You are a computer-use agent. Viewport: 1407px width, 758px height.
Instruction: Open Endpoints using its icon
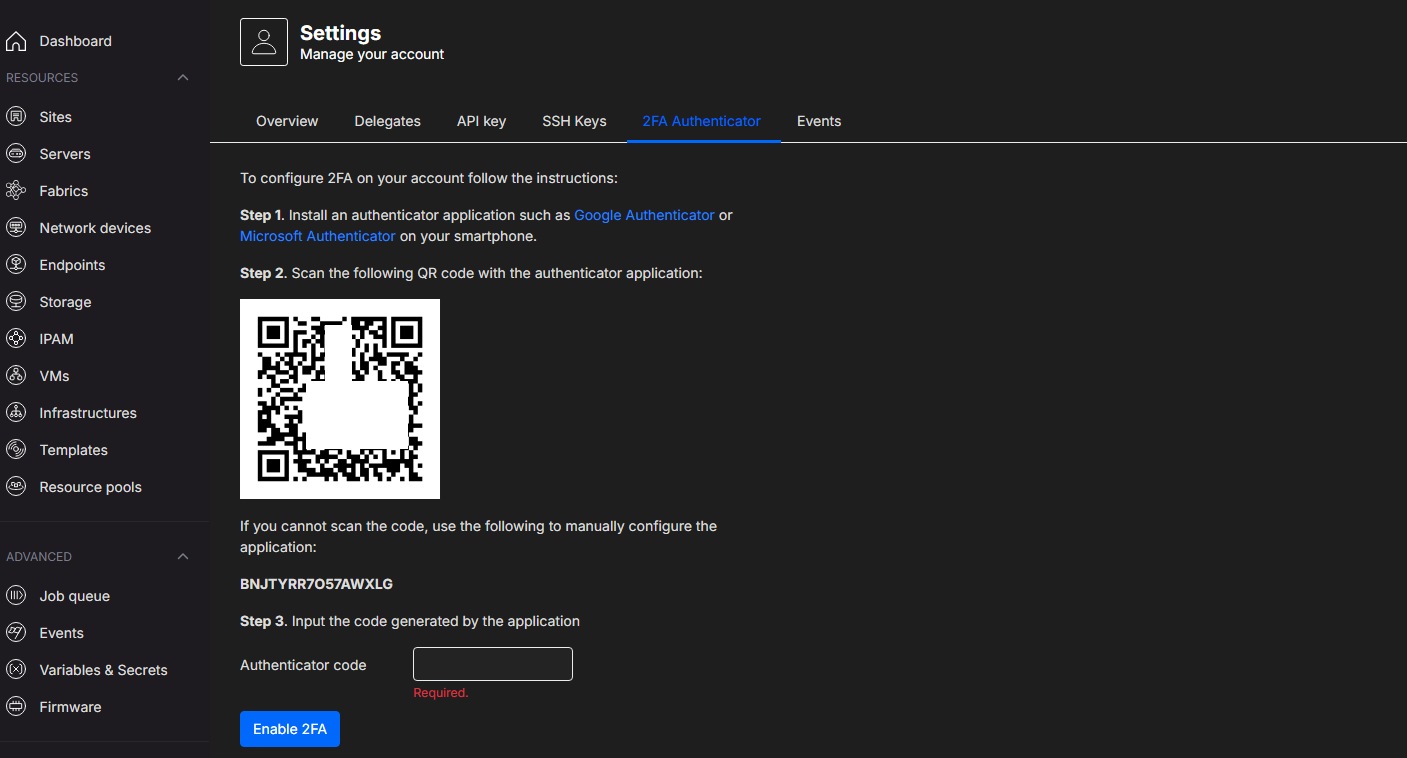(x=16, y=265)
